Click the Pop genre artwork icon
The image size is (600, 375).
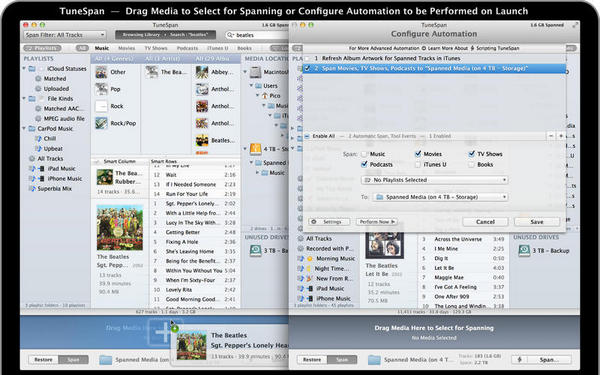click(x=101, y=89)
